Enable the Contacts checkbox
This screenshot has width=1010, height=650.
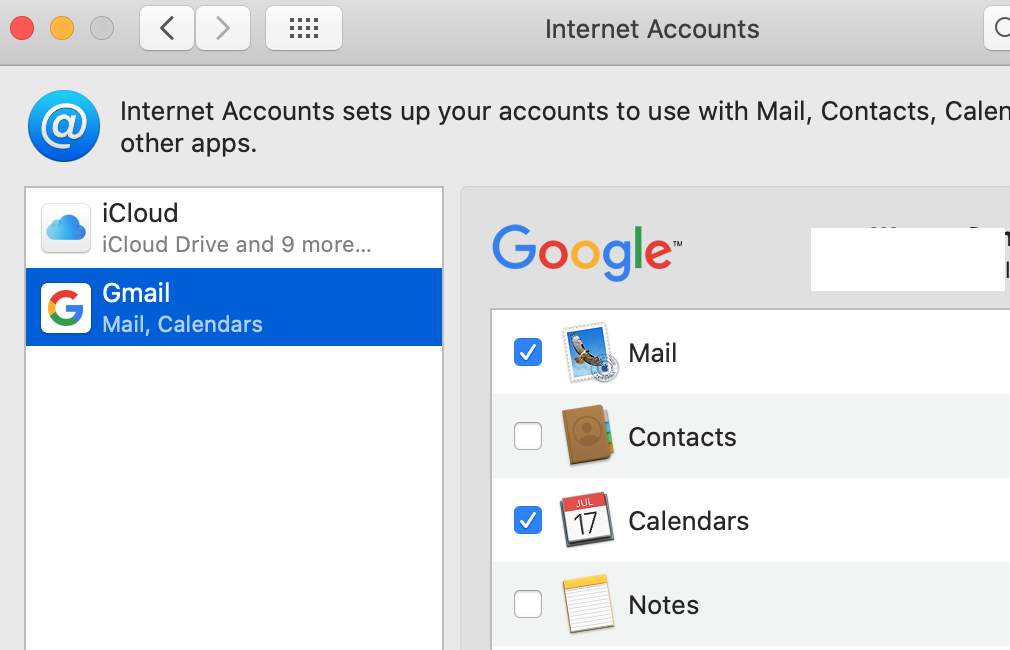(528, 436)
